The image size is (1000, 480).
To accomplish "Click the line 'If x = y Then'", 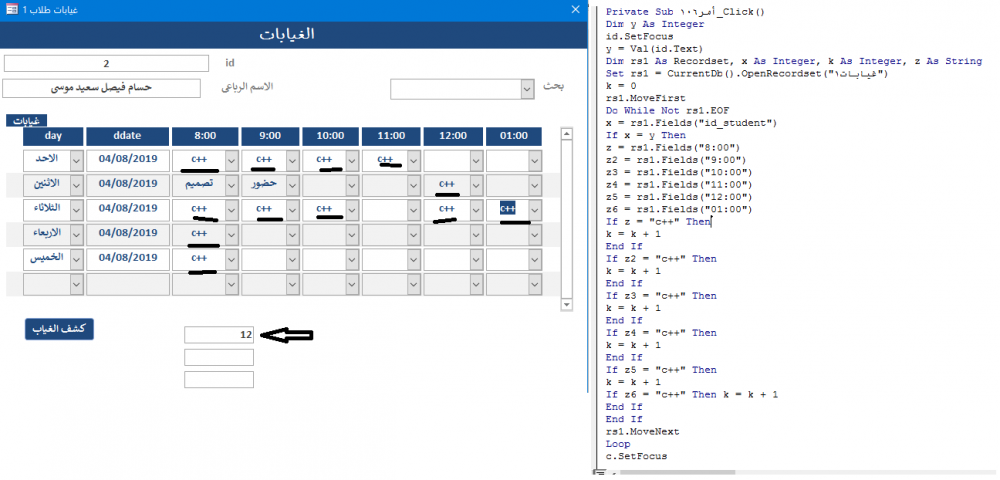I will (645, 135).
